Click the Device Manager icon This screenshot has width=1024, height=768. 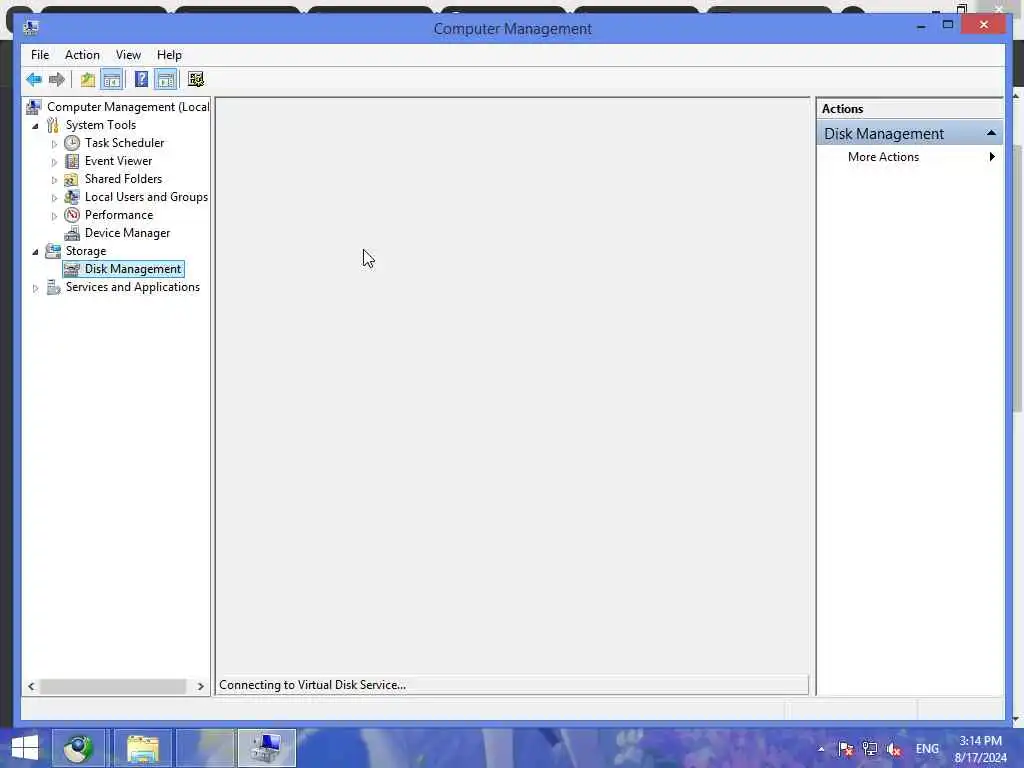72,233
